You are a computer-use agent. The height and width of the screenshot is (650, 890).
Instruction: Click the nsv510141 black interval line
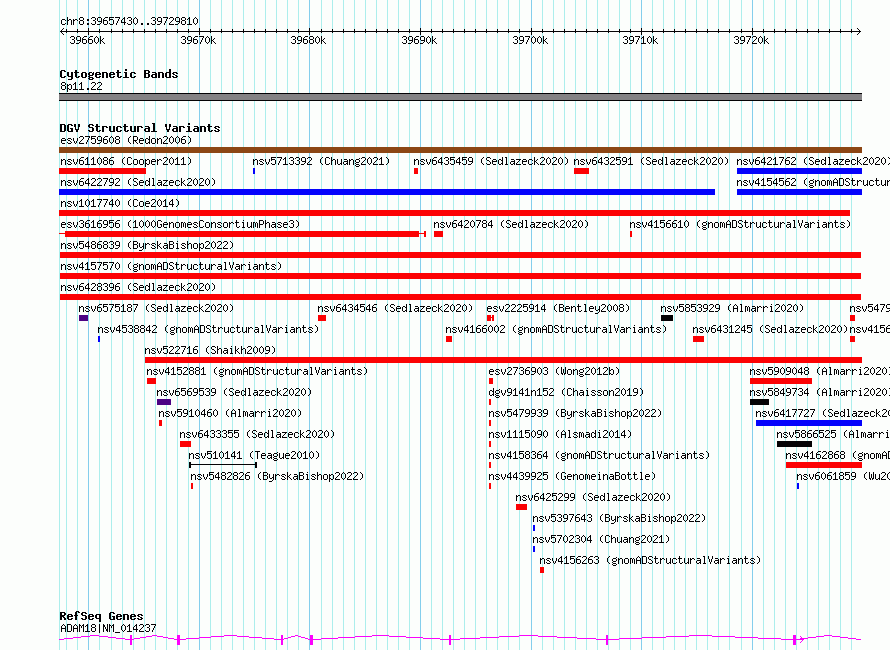point(223,465)
